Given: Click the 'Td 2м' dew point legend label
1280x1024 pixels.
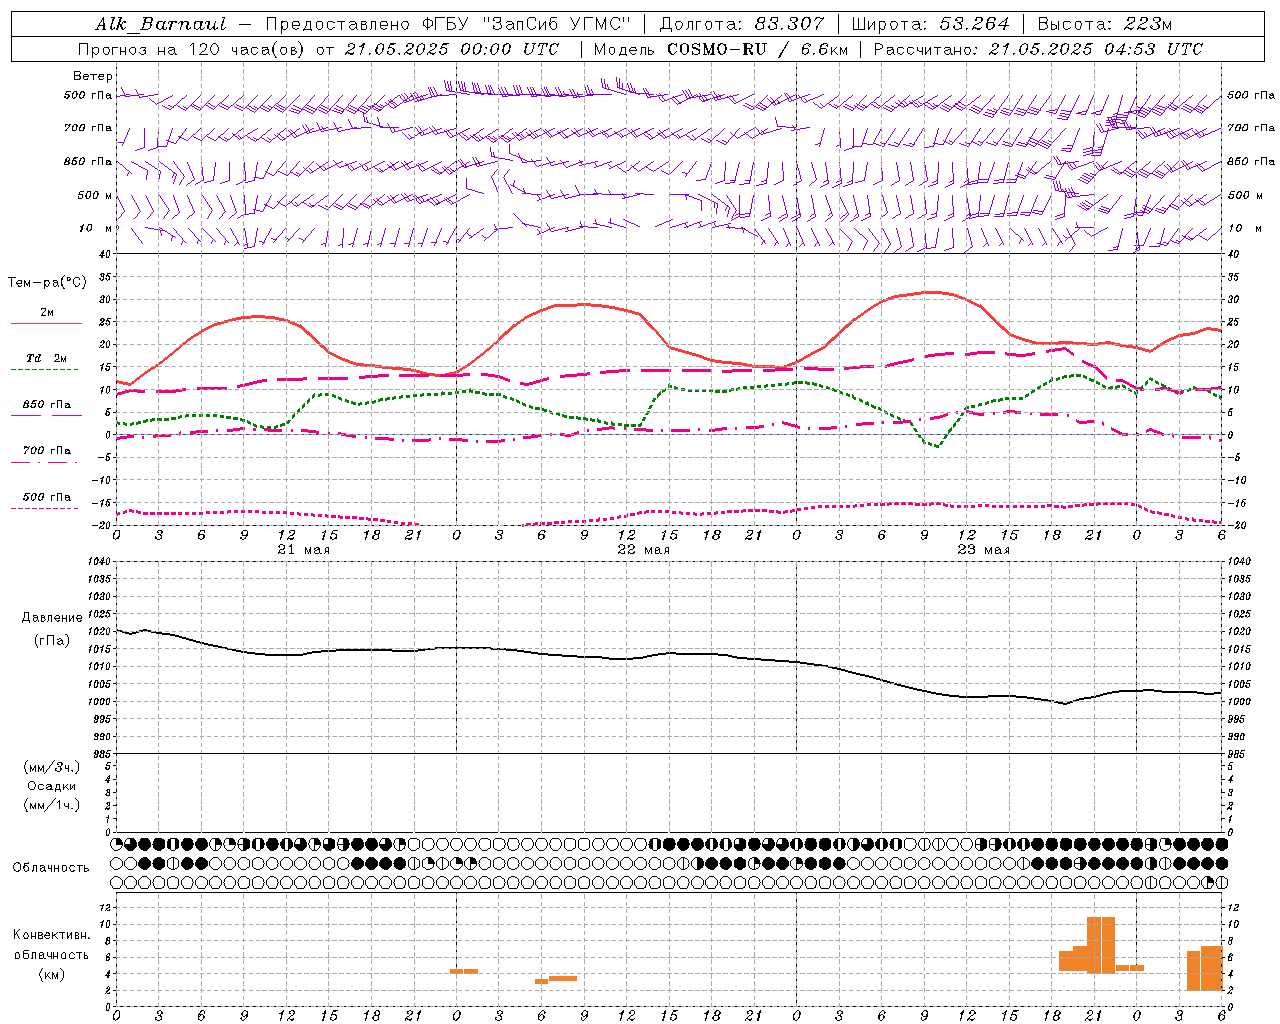Looking at the screenshot, I should pos(47,358).
